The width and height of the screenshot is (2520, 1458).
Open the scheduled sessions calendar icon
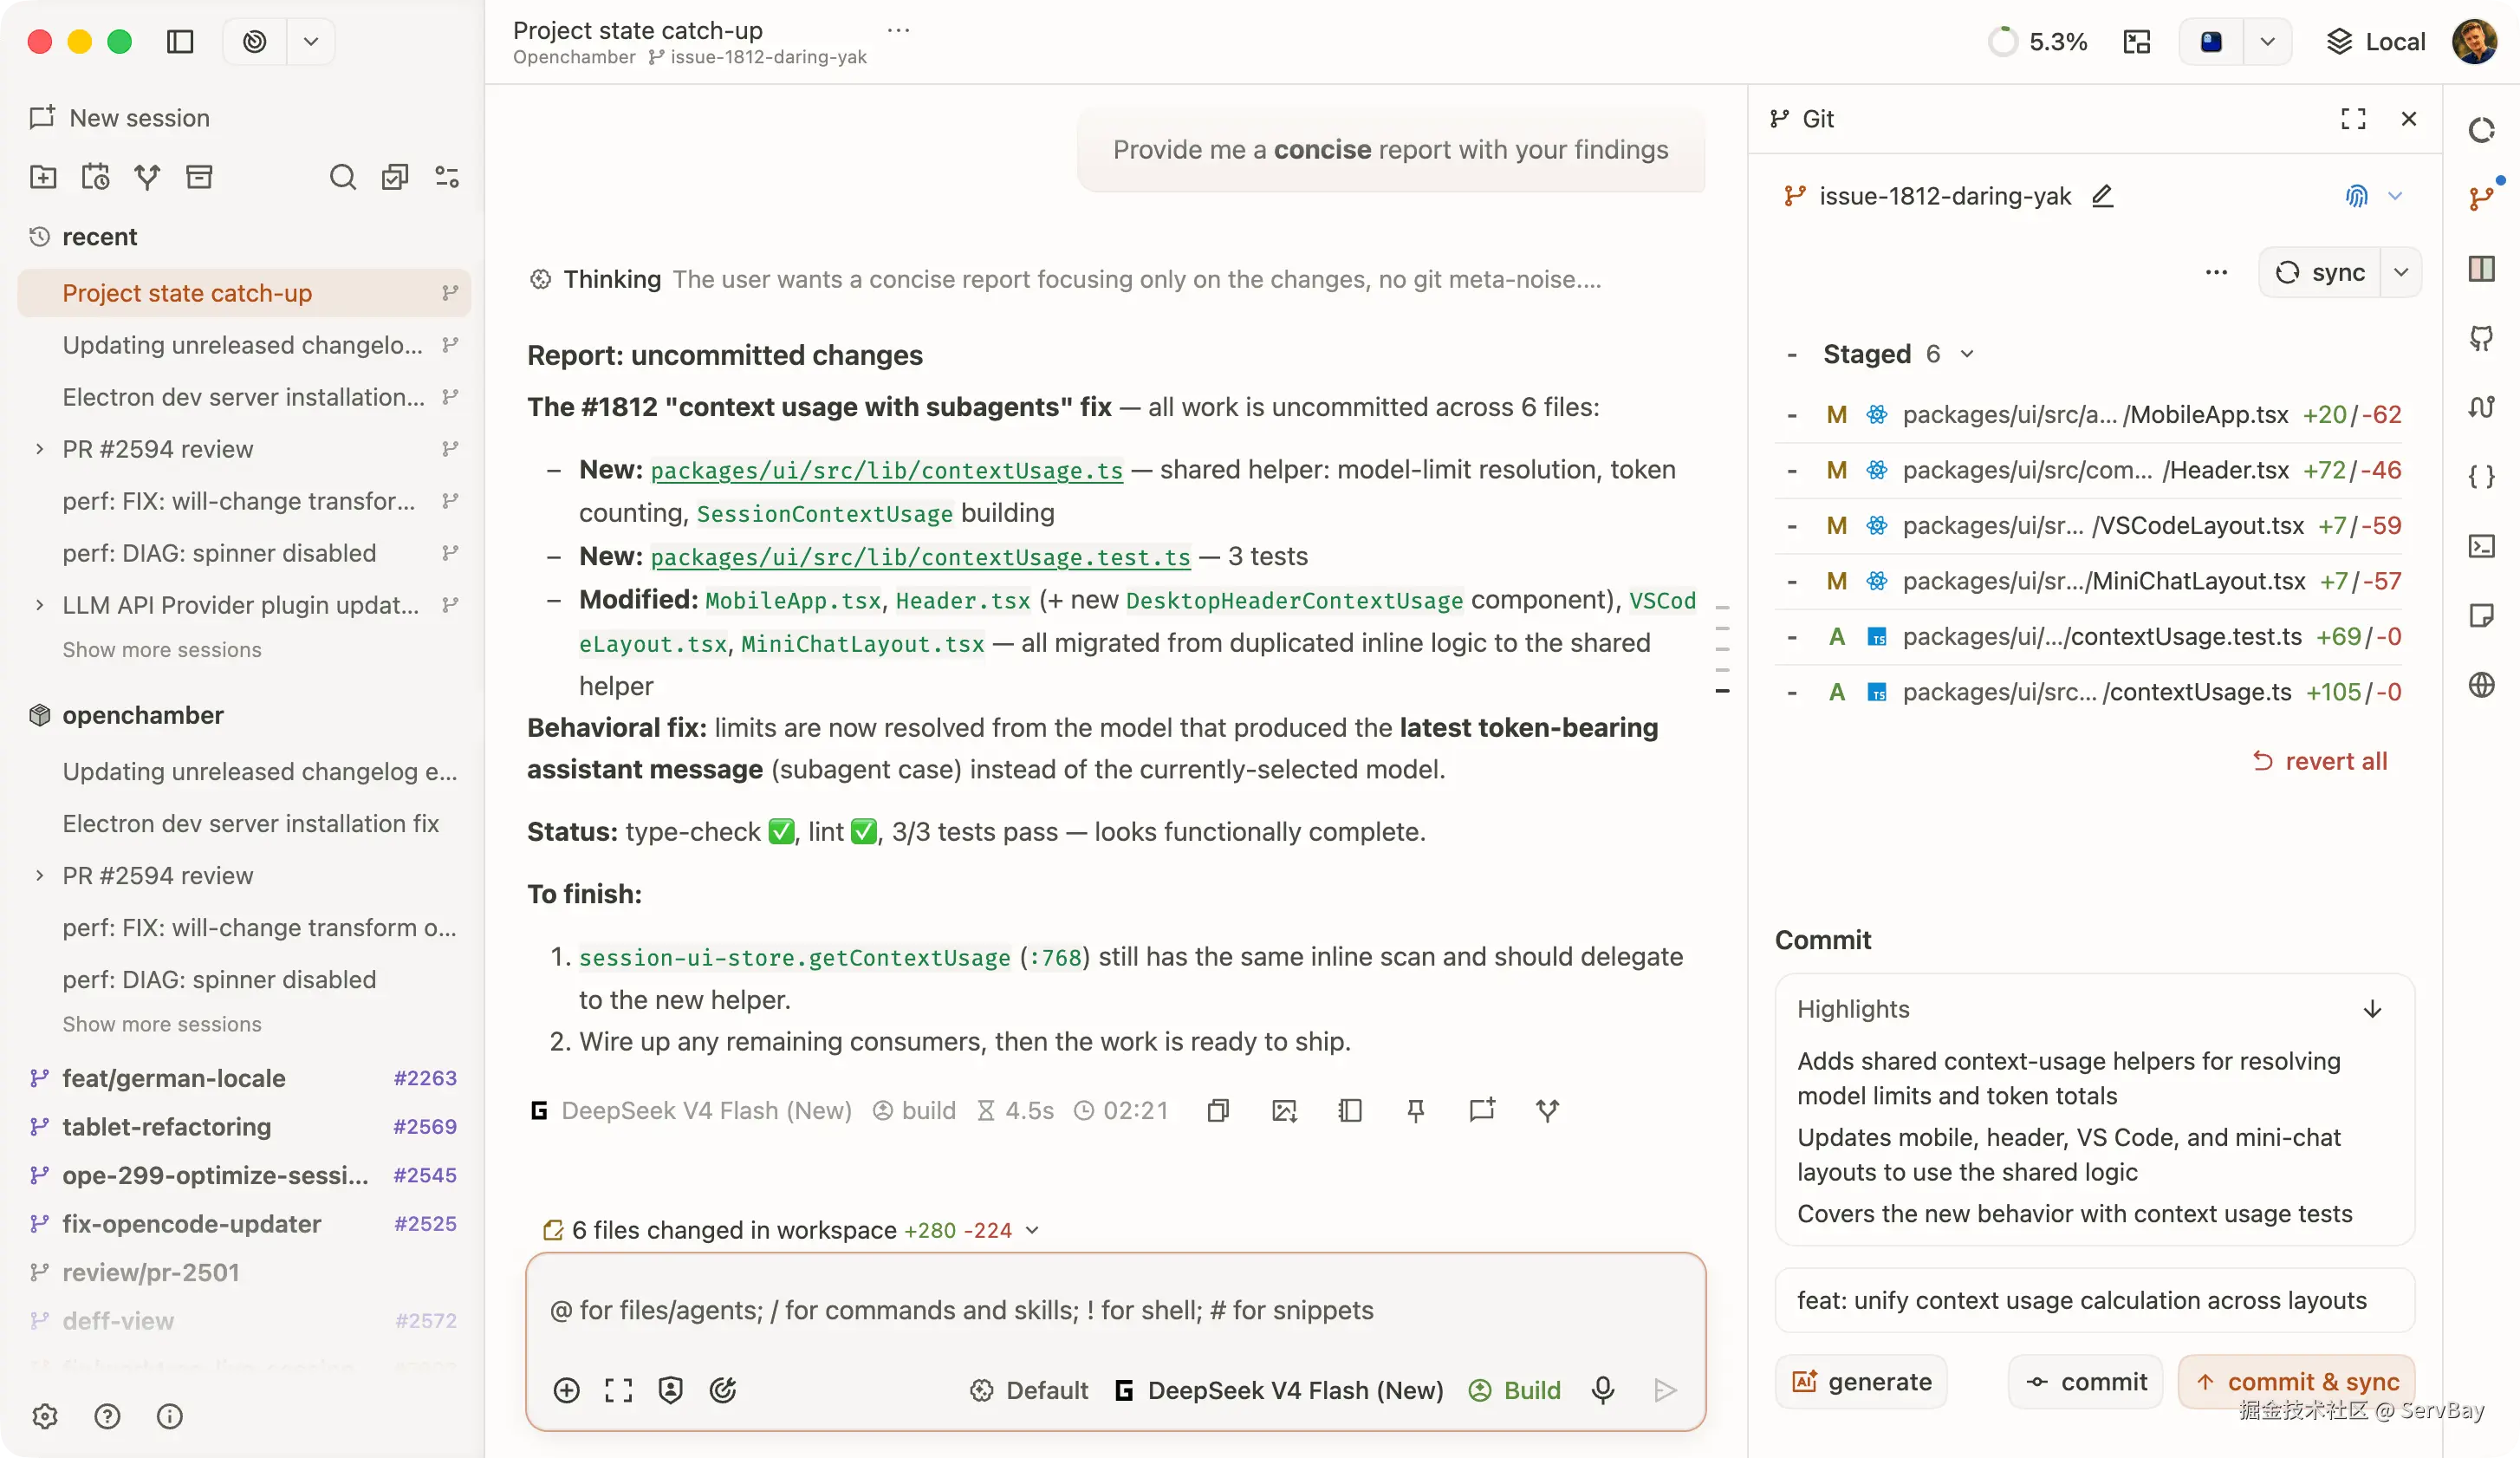coord(95,177)
